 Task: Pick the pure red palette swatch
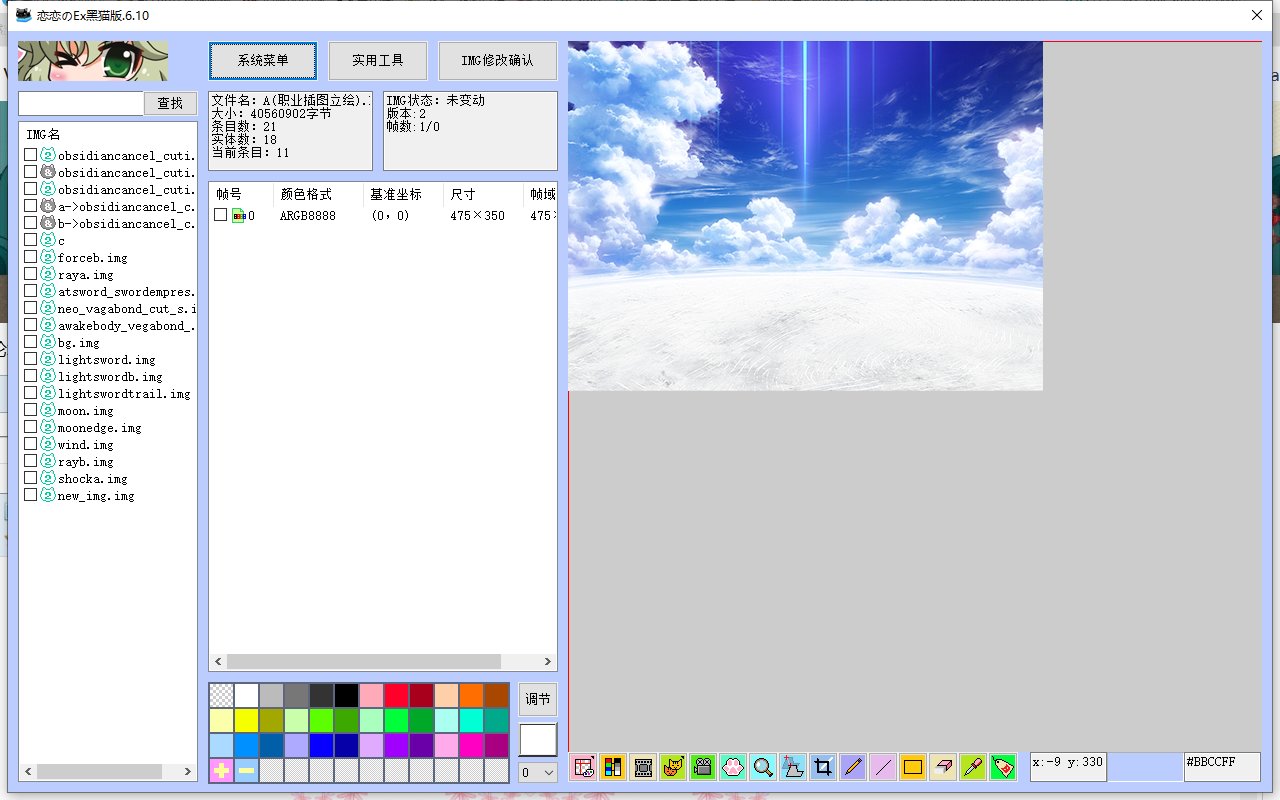(x=397, y=695)
